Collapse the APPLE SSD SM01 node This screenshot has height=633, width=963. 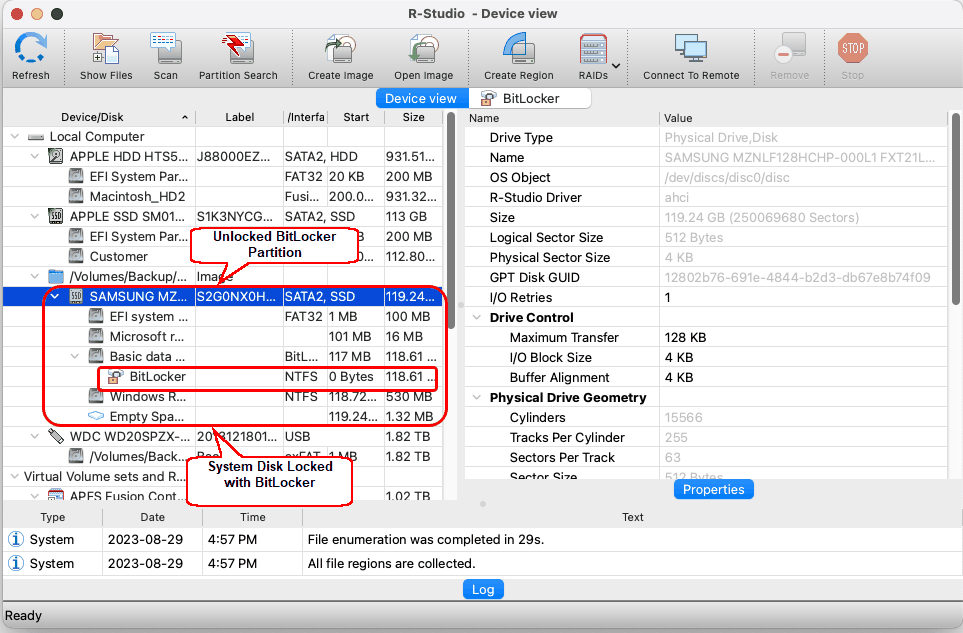pyautogui.click(x=35, y=216)
